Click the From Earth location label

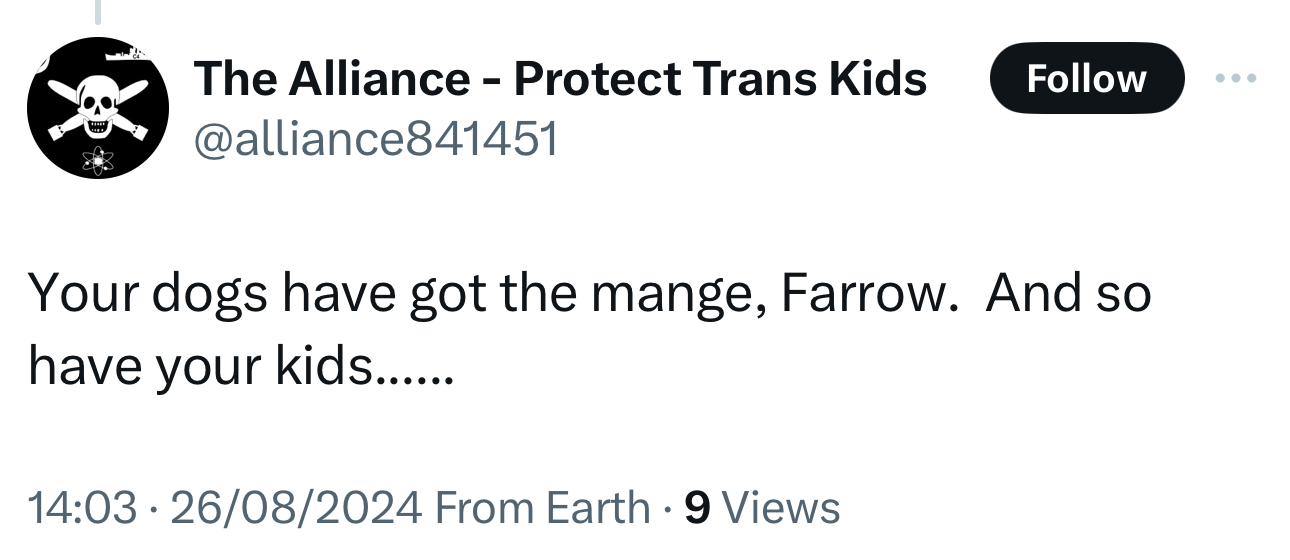[542, 507]
